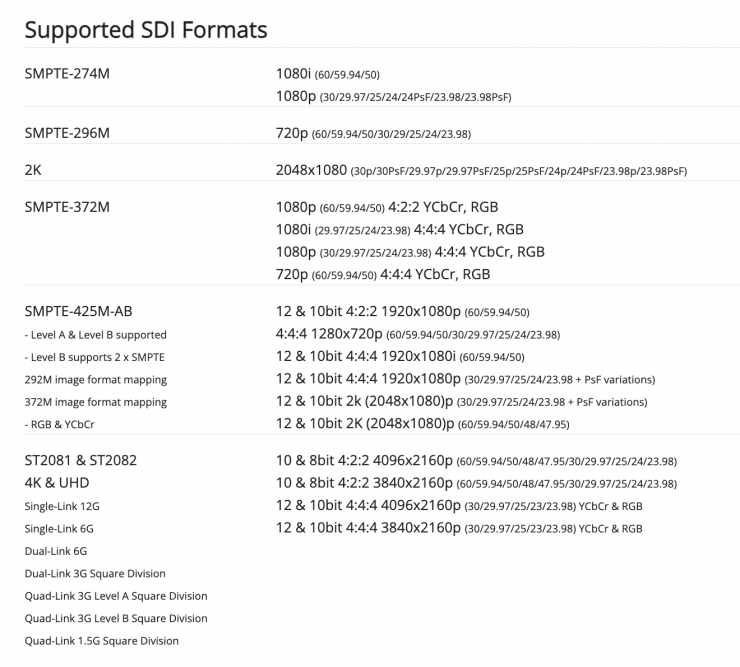Click the Single-Link 12G entry
The height and width of the screenshot is (667, 740).
(x=64, y=506)
